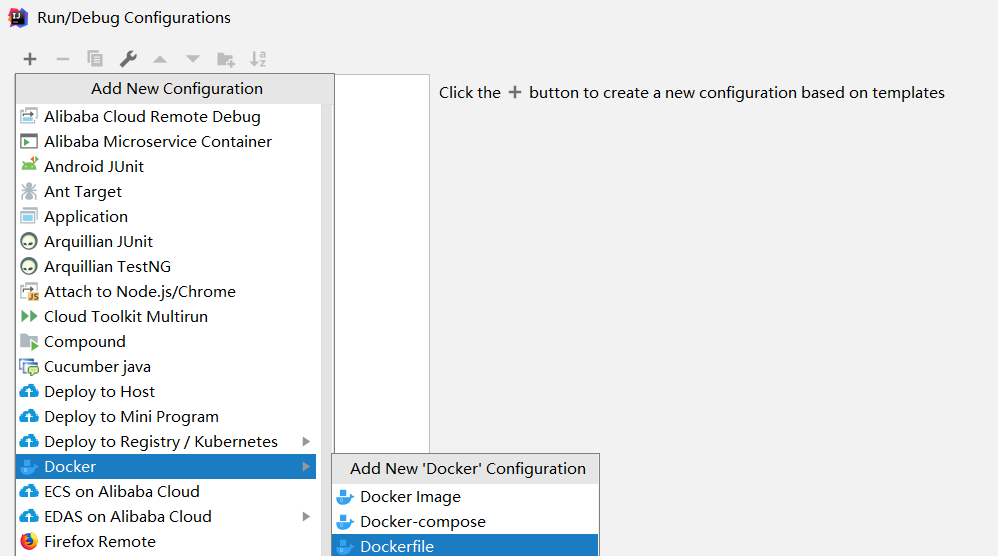Click the 'Click the + button' hint text
The image size is (998, 556).
691,93
